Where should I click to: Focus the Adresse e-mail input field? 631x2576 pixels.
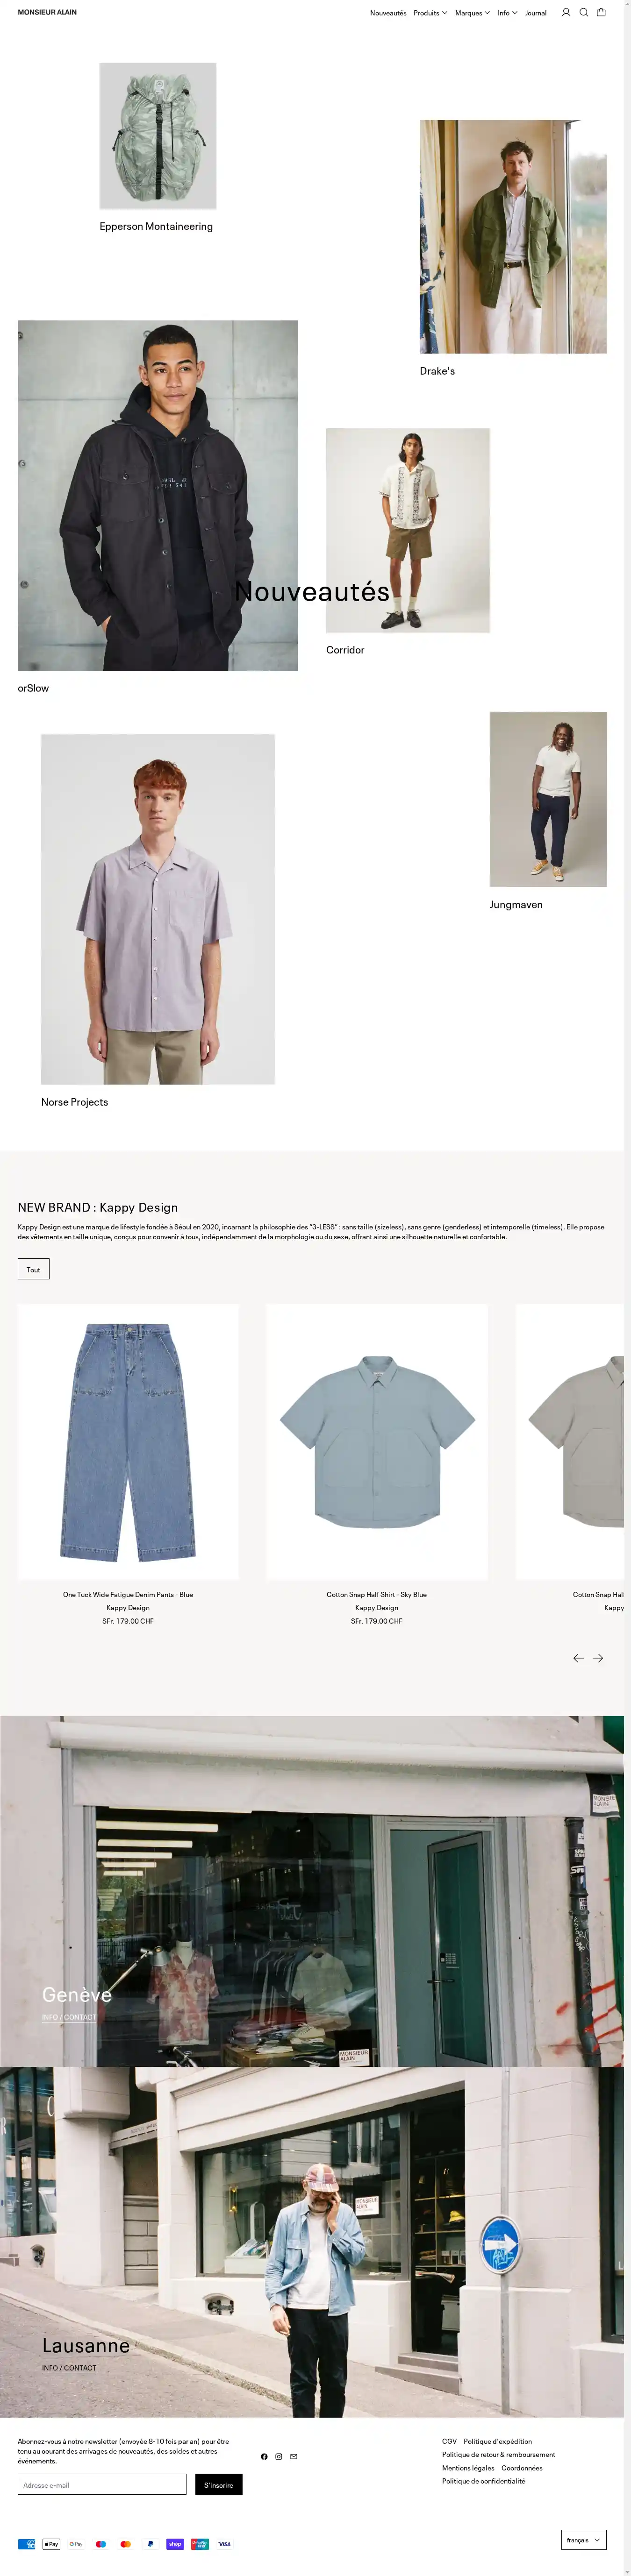(x=102, y=2485)
